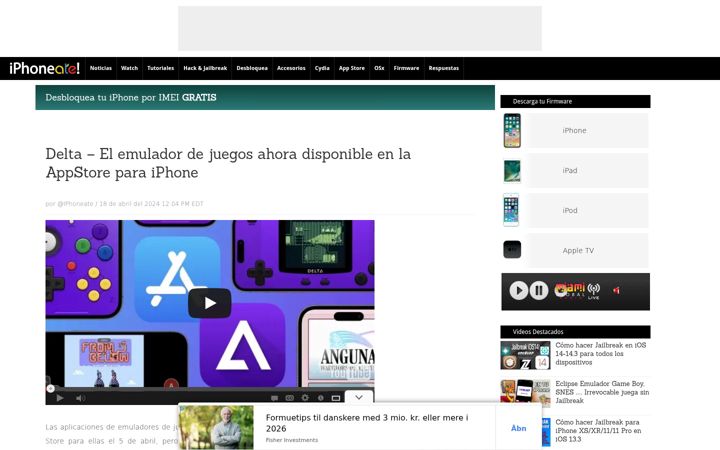720x450 pixels.
Task: Click the @iPhoneate author byline
Action: [x=75, y=203]
